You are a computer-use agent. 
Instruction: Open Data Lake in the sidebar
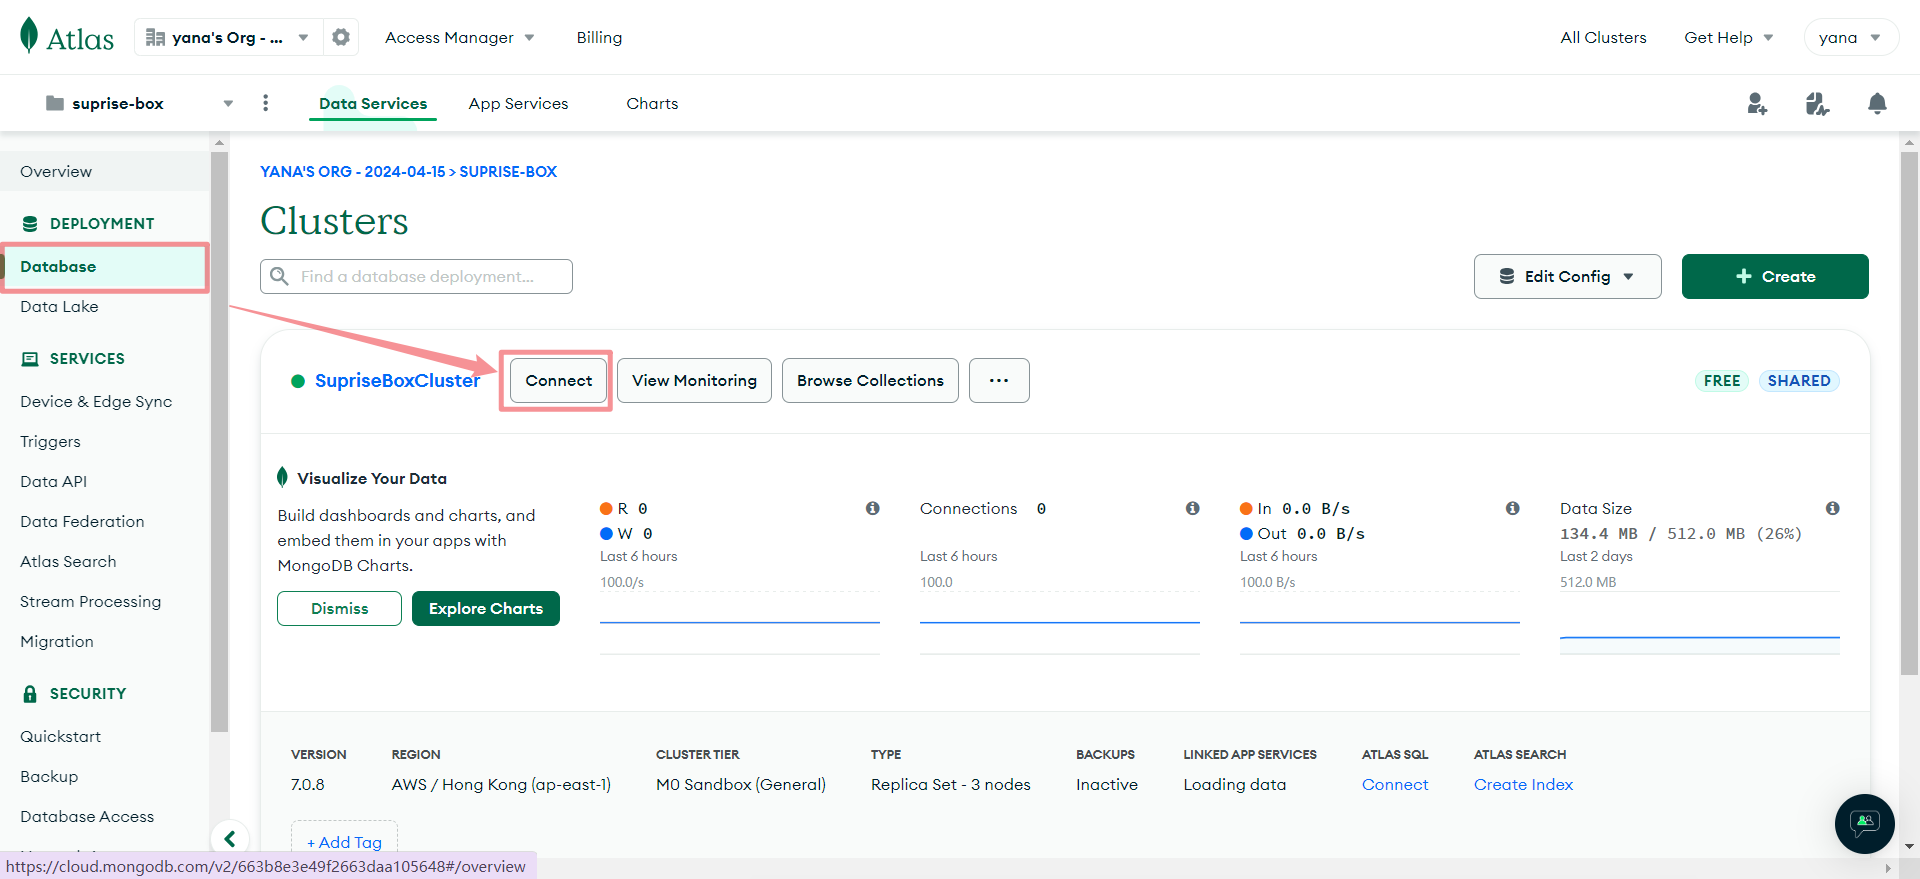(59, 306)
